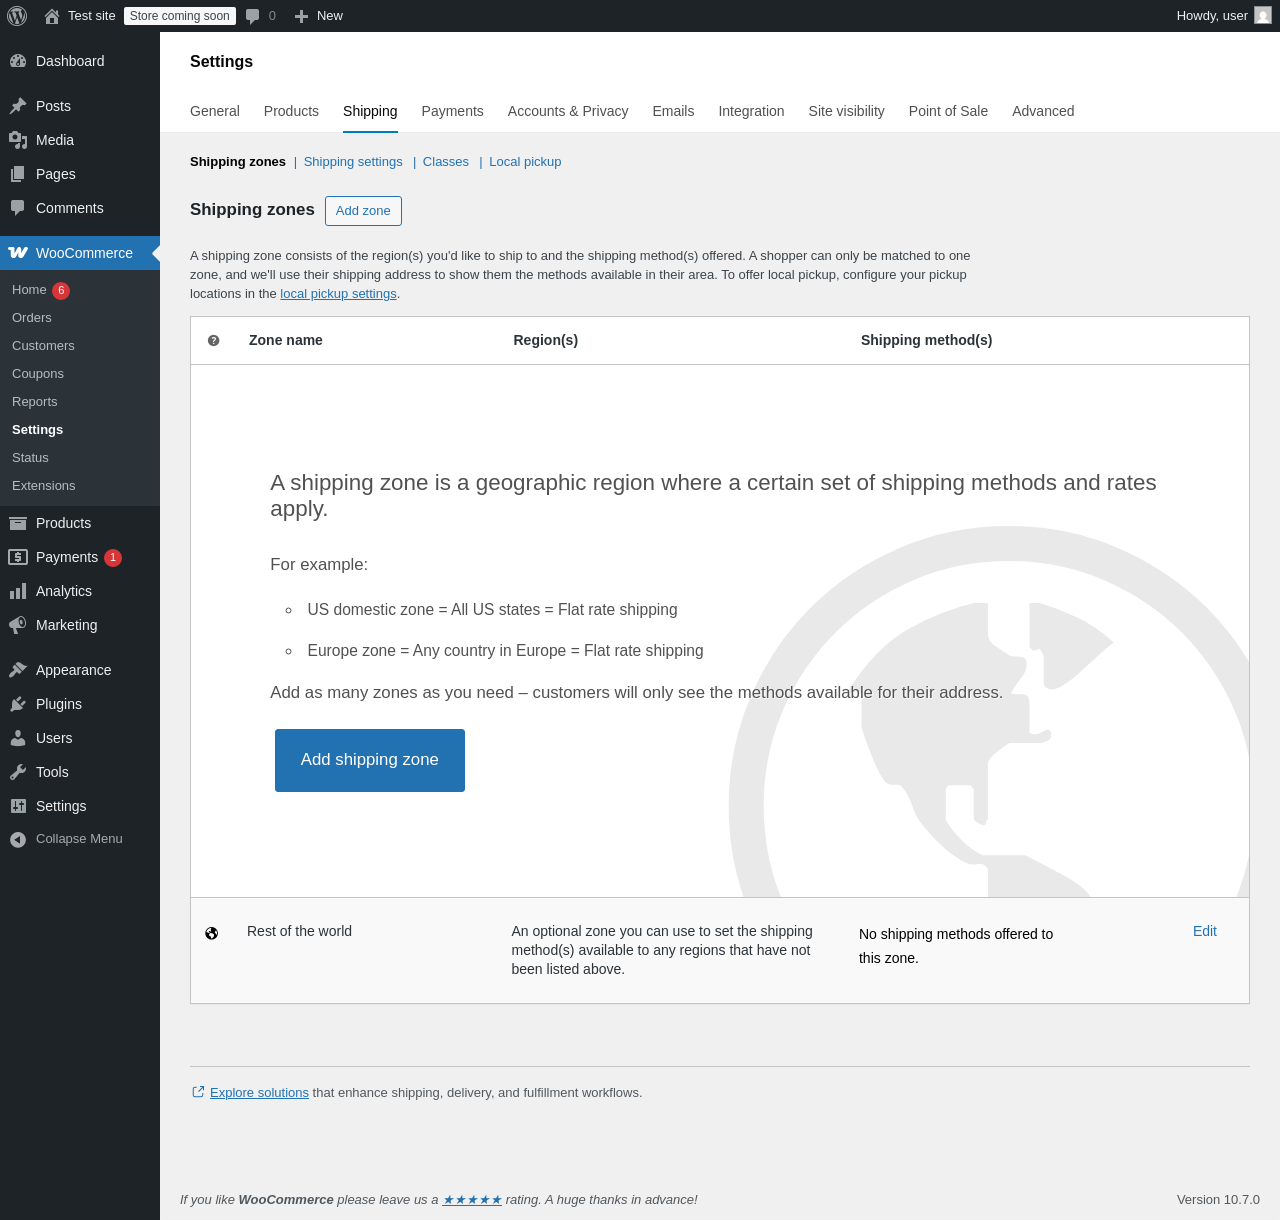Open the Shipping settings sub-section link

point(353,162)
